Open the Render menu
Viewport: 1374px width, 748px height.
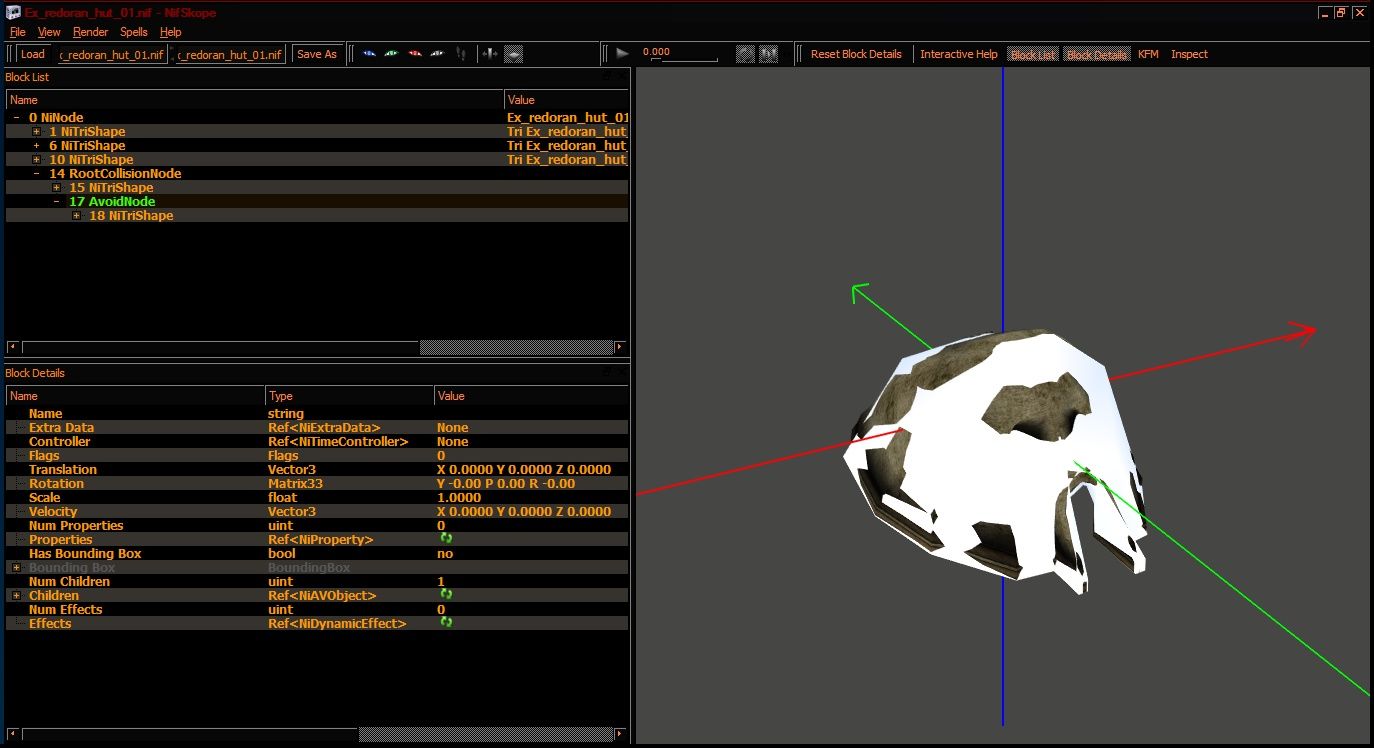click(x=91, y=32)
